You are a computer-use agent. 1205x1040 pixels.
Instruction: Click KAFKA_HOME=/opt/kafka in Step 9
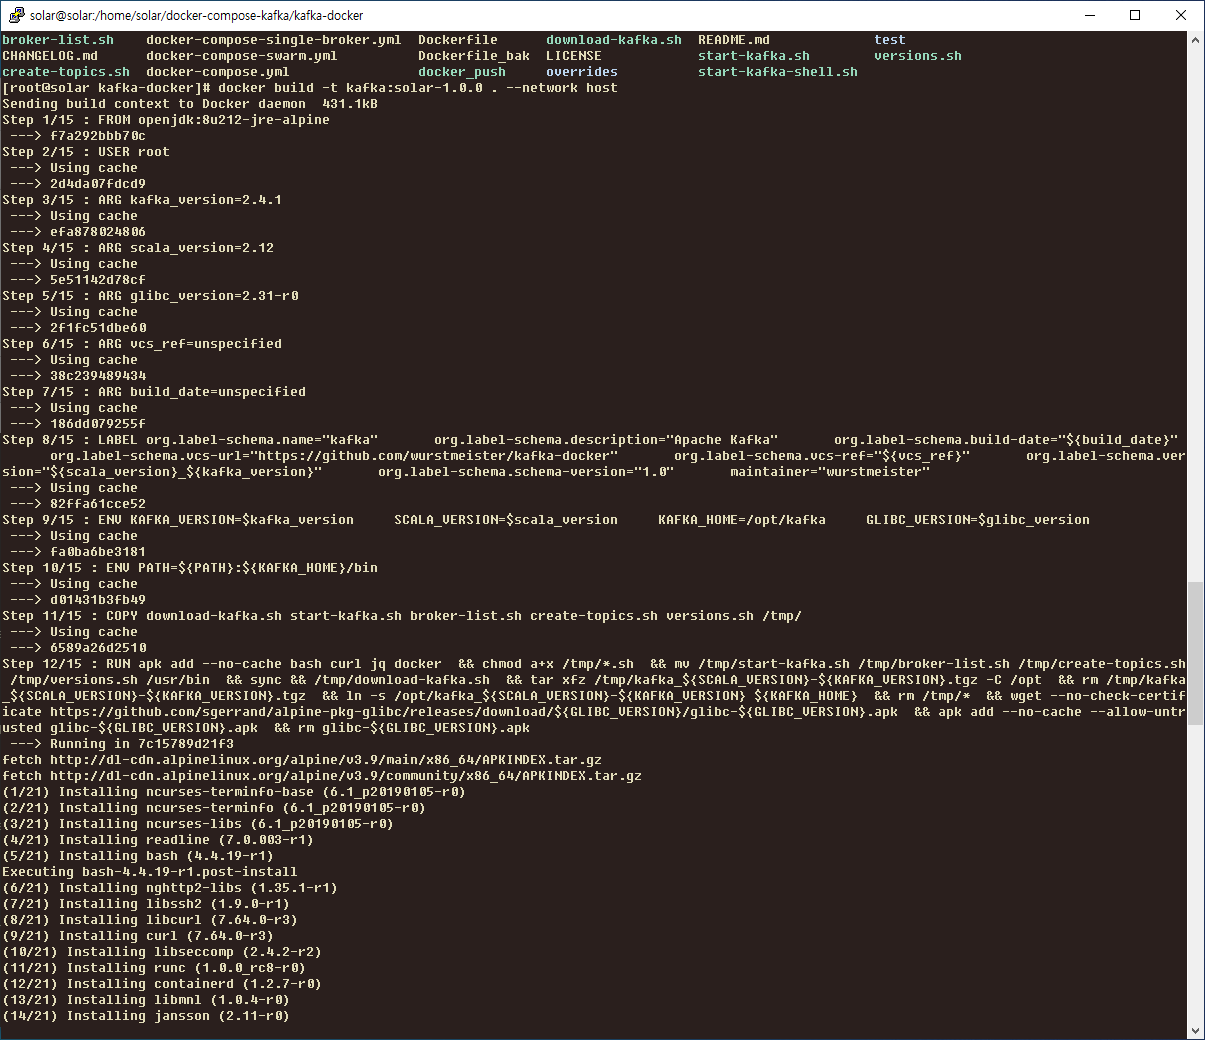coord(742,520)
